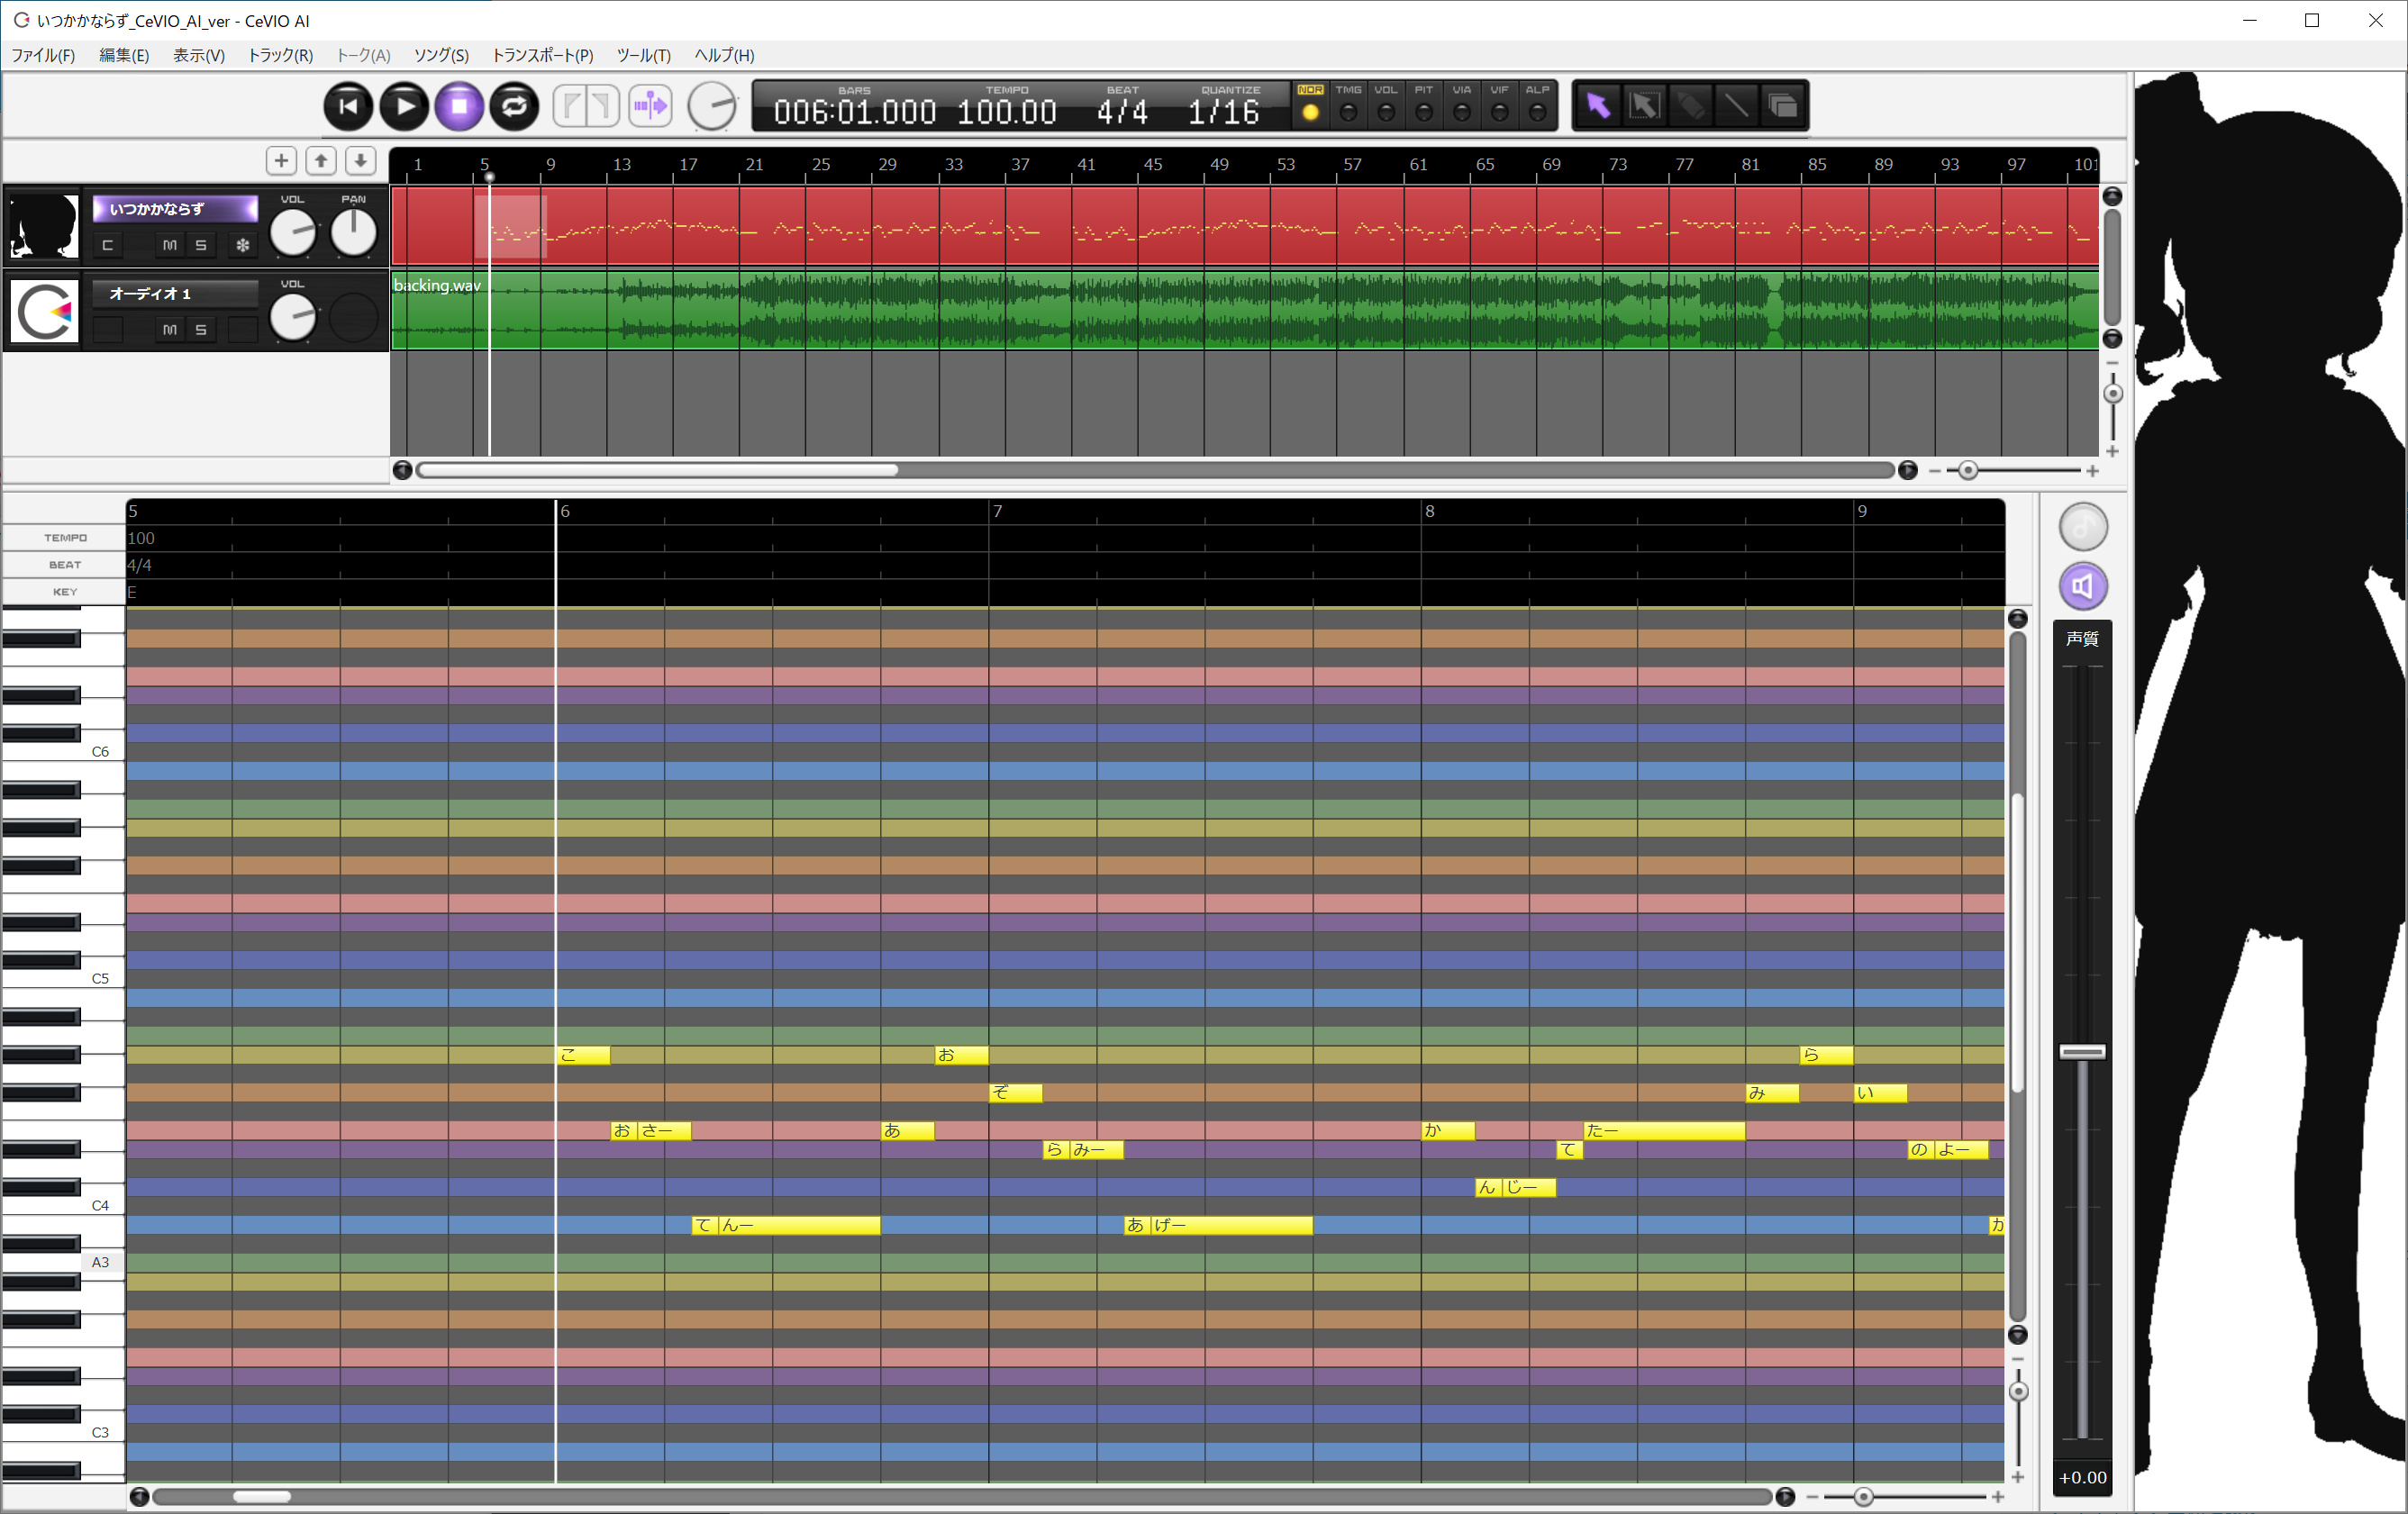Open the ヘルプ(H) menu
The image size is (2408, 1514).
point(725,56)
